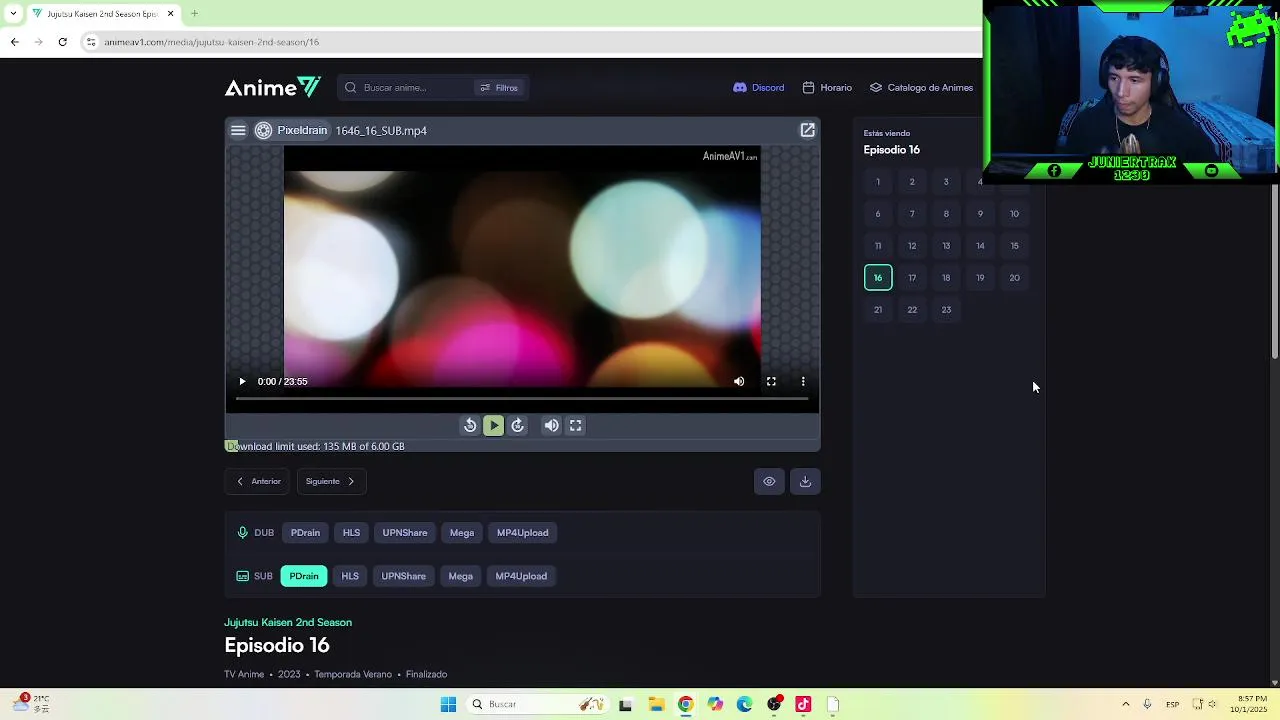Select SUB HLS server
The width and height of the screenshot is (1280, 720).
click(x=350, y=576)
